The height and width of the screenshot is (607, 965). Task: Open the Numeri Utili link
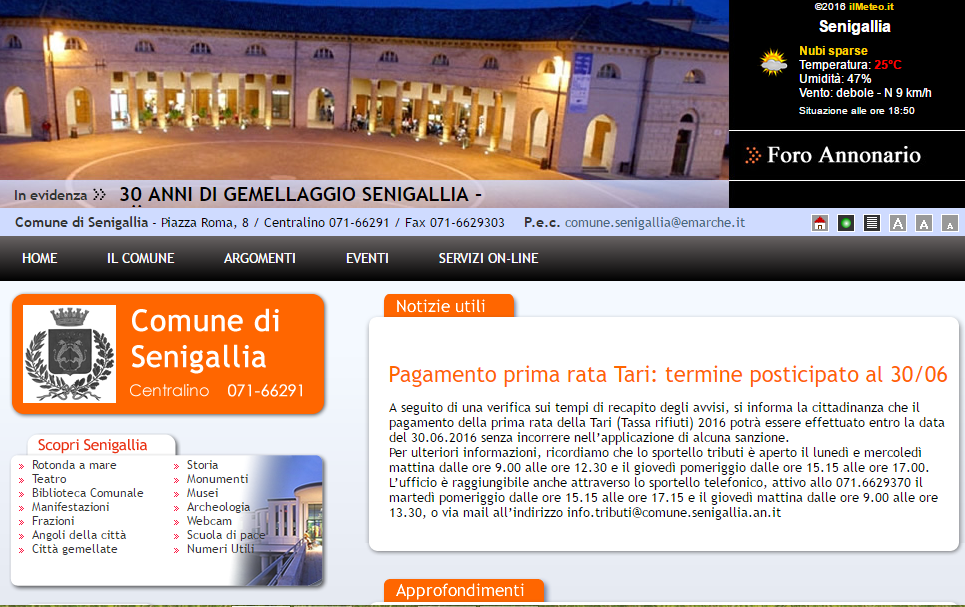coord(220,549)
